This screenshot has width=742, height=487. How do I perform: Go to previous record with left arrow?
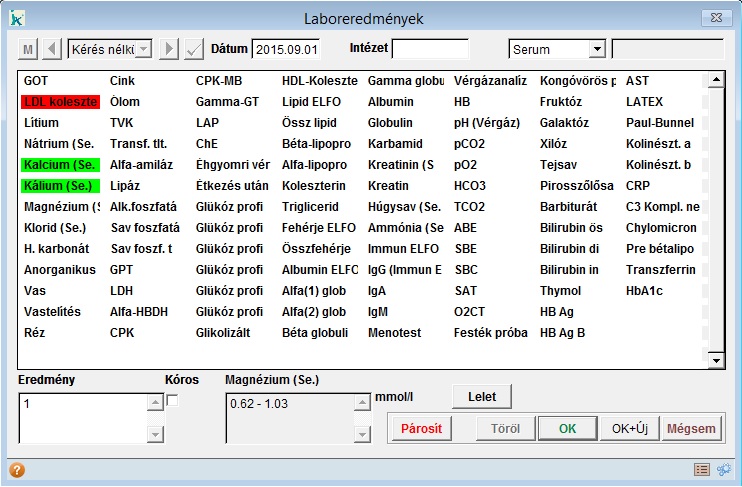coord(52,49)
